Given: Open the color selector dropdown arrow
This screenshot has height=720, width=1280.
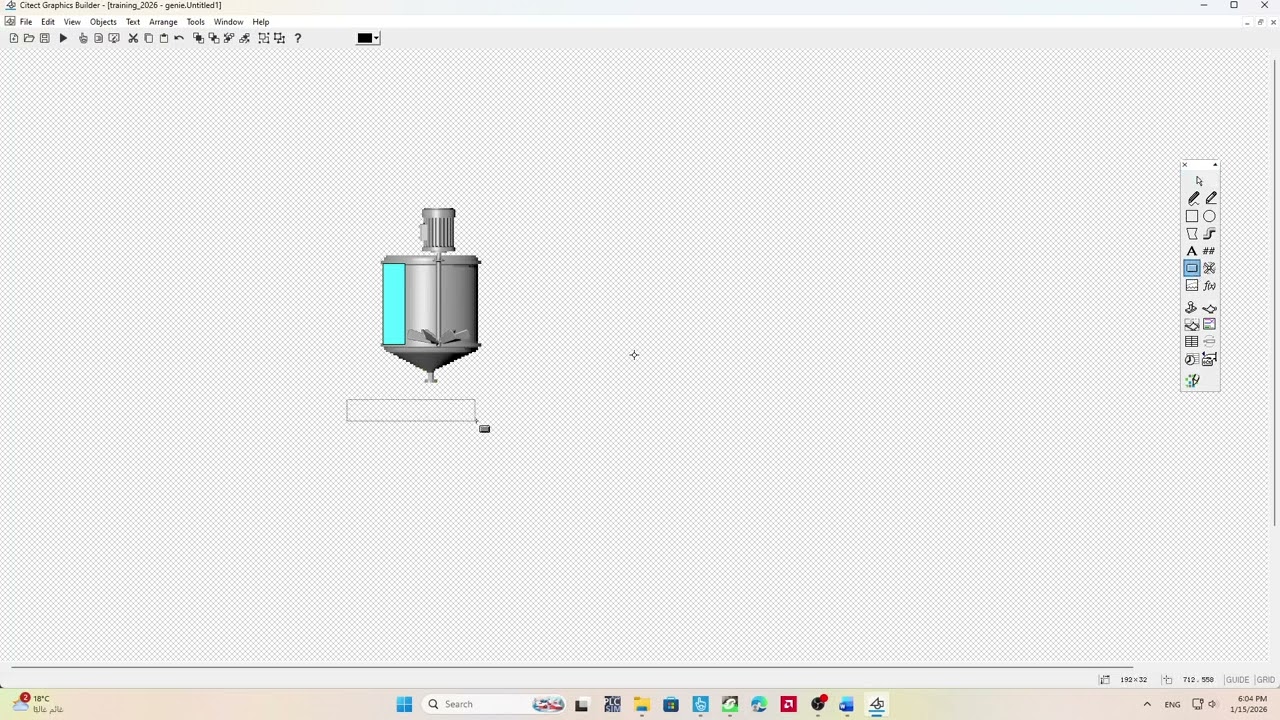Looking at the screenshot, I should point(376,38).
